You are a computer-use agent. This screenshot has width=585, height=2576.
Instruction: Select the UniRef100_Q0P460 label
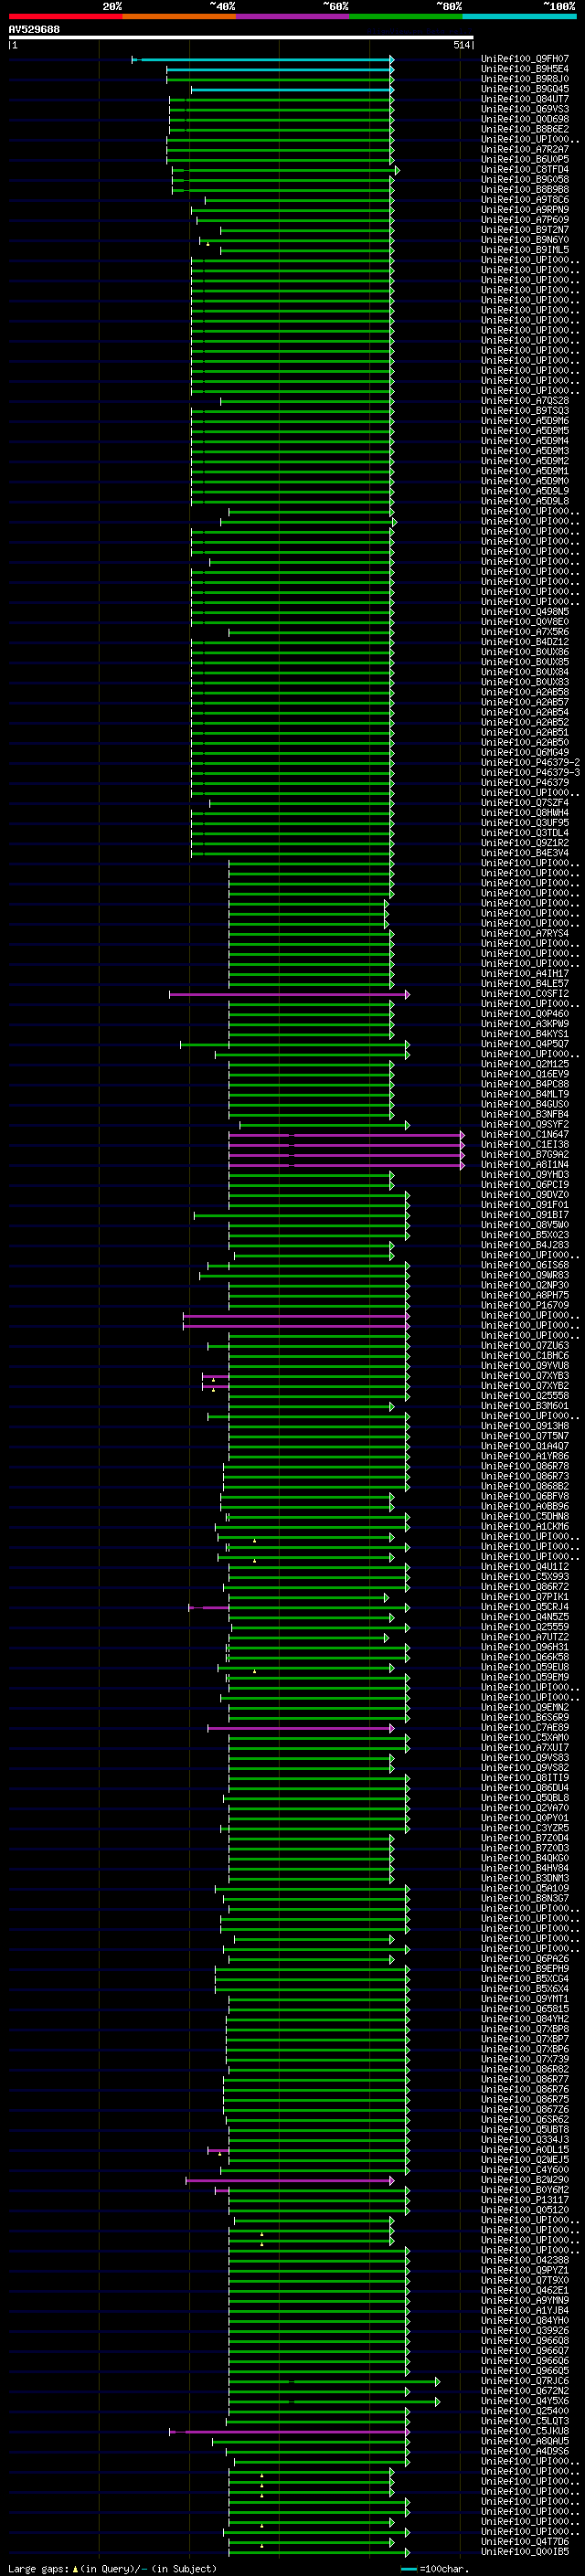(525, 1014)
